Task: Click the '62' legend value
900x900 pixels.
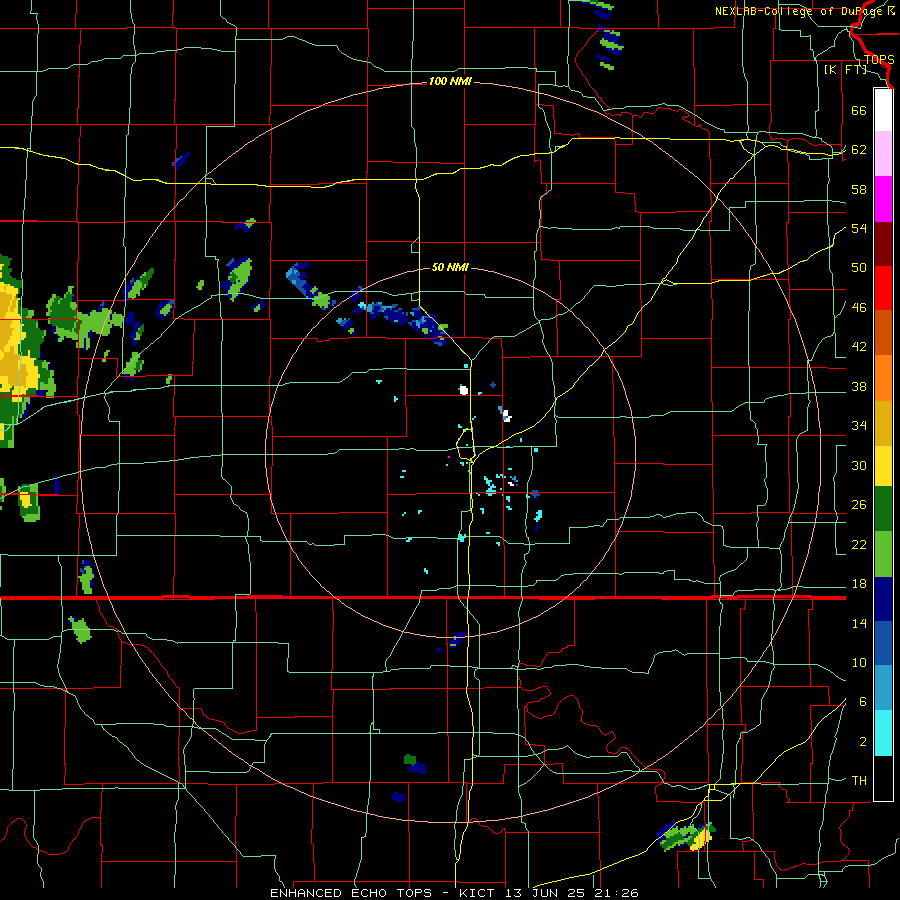Action: coord(859,150)
